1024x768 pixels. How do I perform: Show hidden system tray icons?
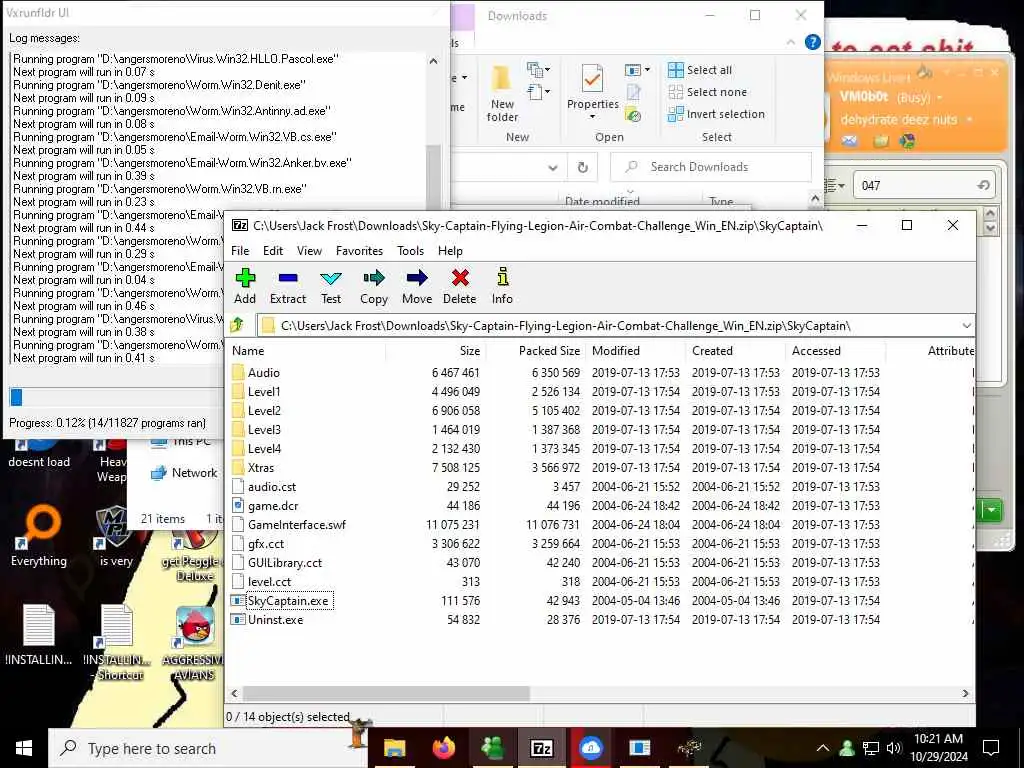click(x=823, y=748)
